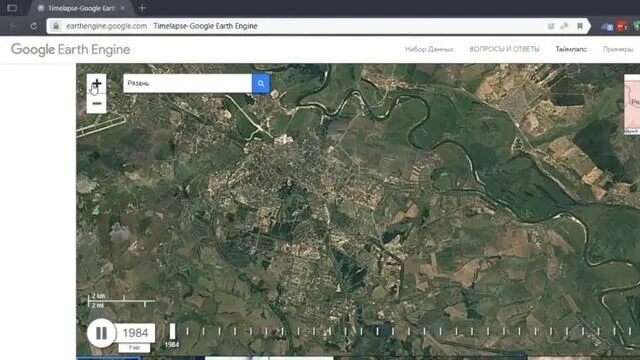Image resolution: width=640 pixels, height=360 pixels.
Task: Change the playback speed via the Fast button
Action: (x=134, y=348)
